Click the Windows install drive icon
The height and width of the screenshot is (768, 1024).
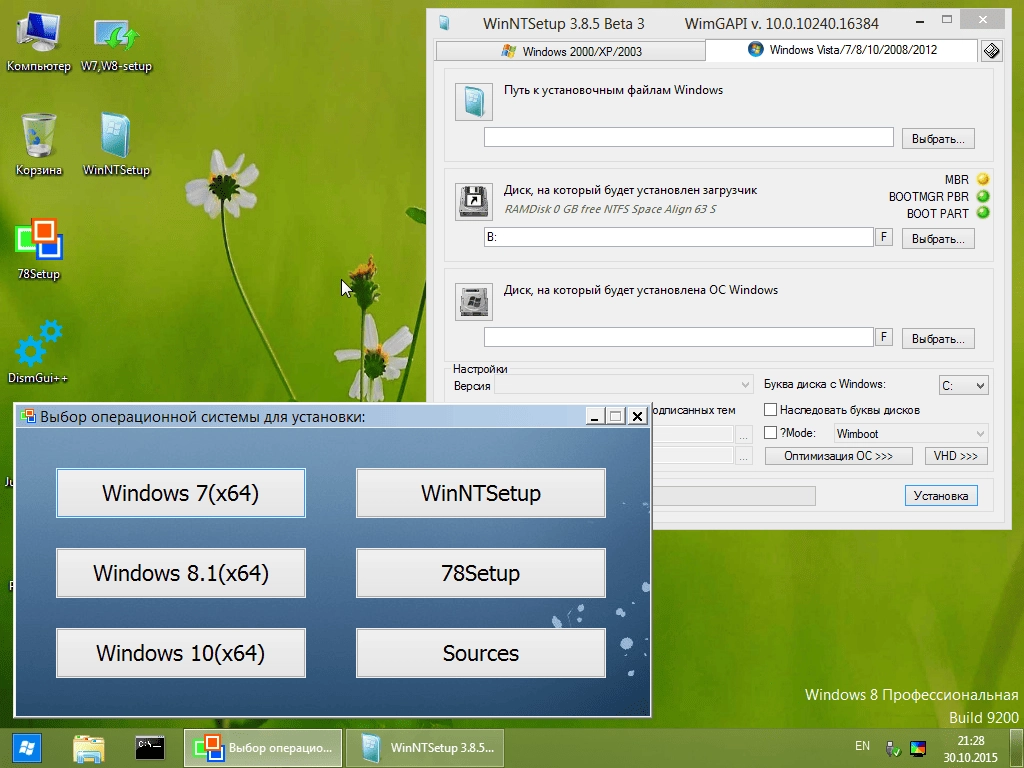click(x=473, y=302)
